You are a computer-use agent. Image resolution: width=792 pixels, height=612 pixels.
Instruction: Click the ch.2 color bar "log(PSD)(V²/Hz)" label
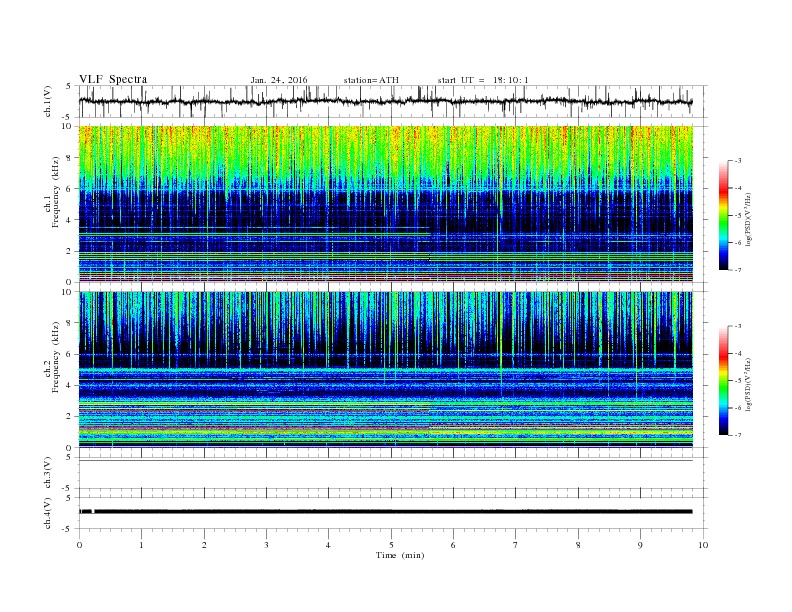point(748,384)
